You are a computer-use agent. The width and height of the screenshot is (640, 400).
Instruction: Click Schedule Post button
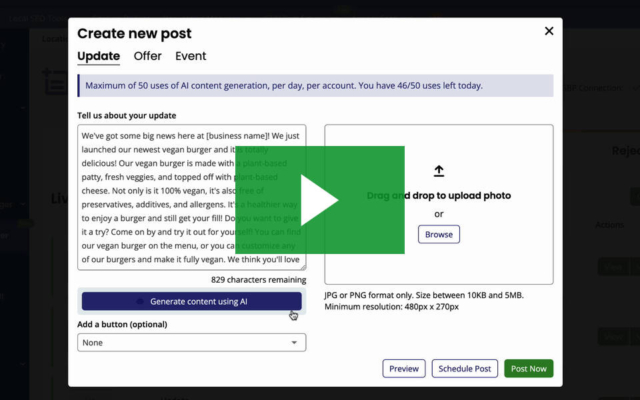tap(465, 369)
